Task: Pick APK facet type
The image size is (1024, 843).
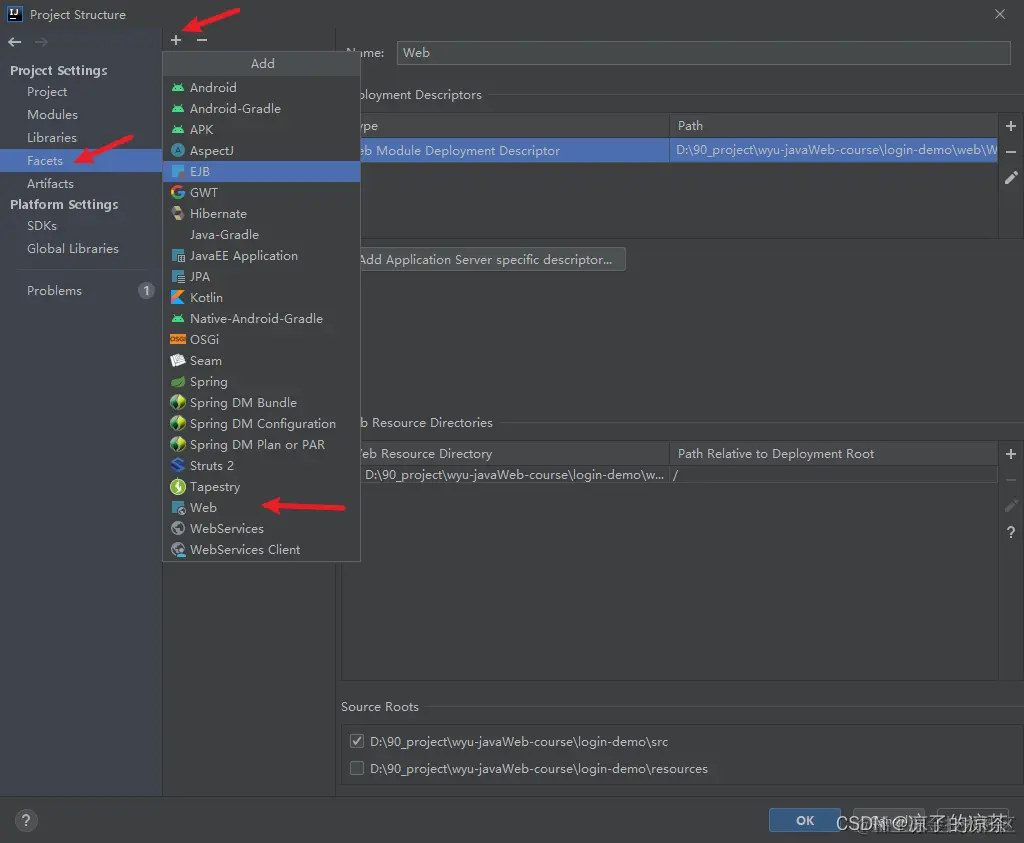Action: pyautogui.click(x=261, y=129)
